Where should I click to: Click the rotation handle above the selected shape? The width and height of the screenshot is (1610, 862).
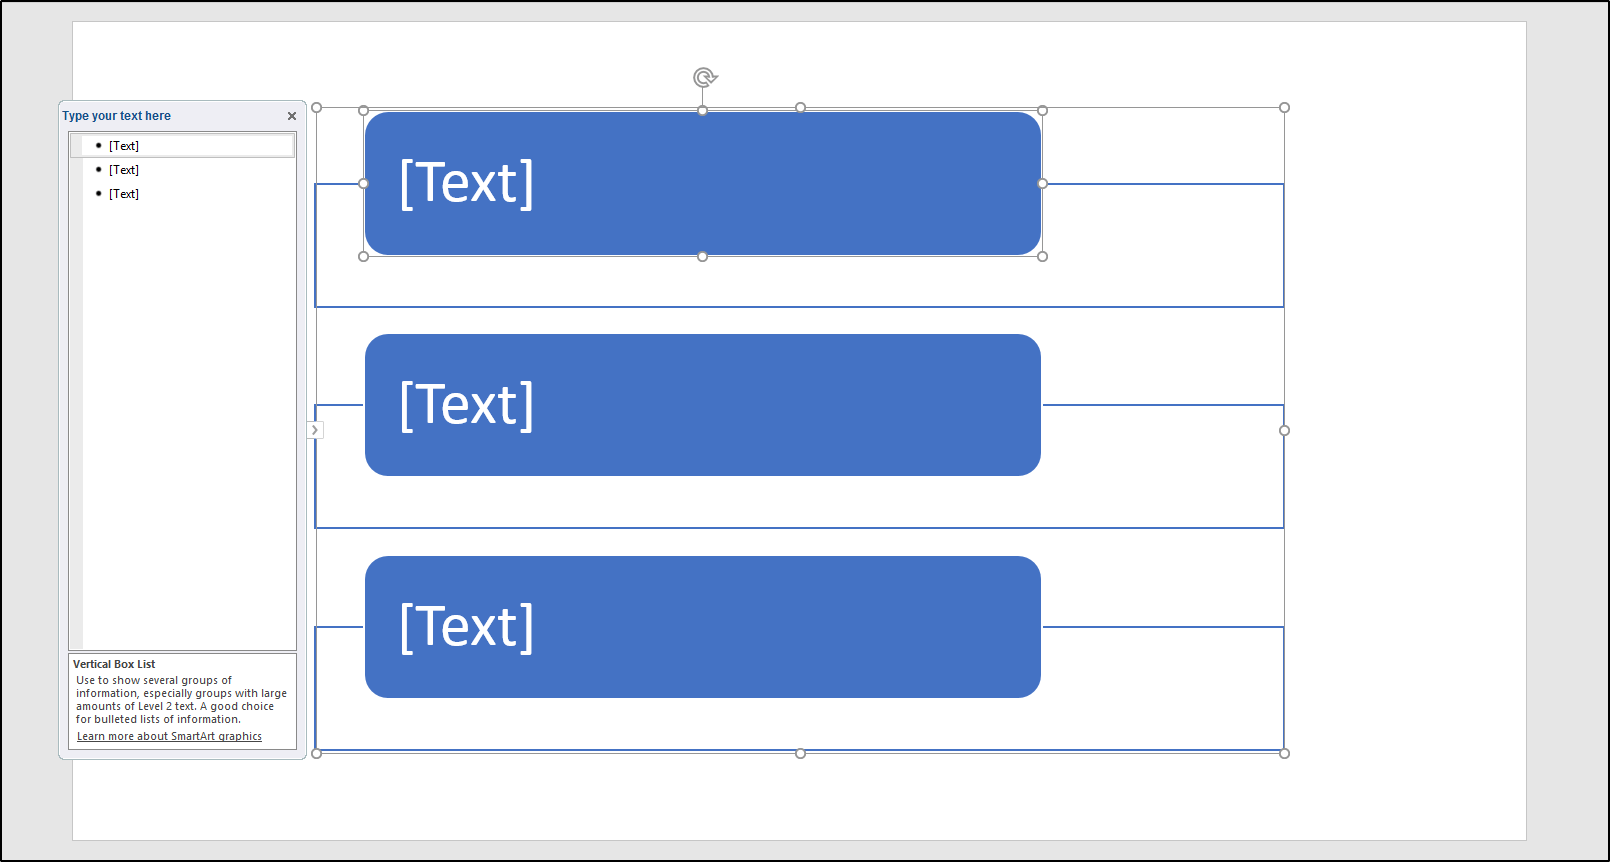tap(706, 77)
